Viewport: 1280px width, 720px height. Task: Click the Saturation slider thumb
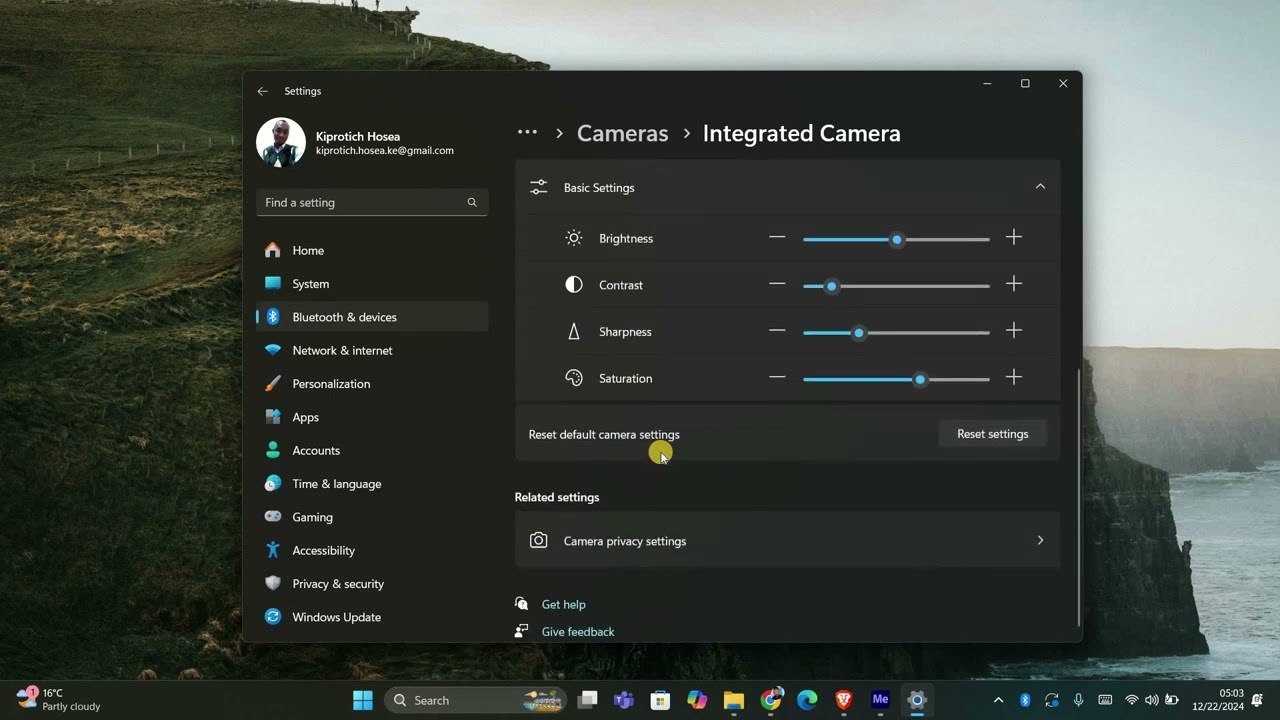click(920, 379)
